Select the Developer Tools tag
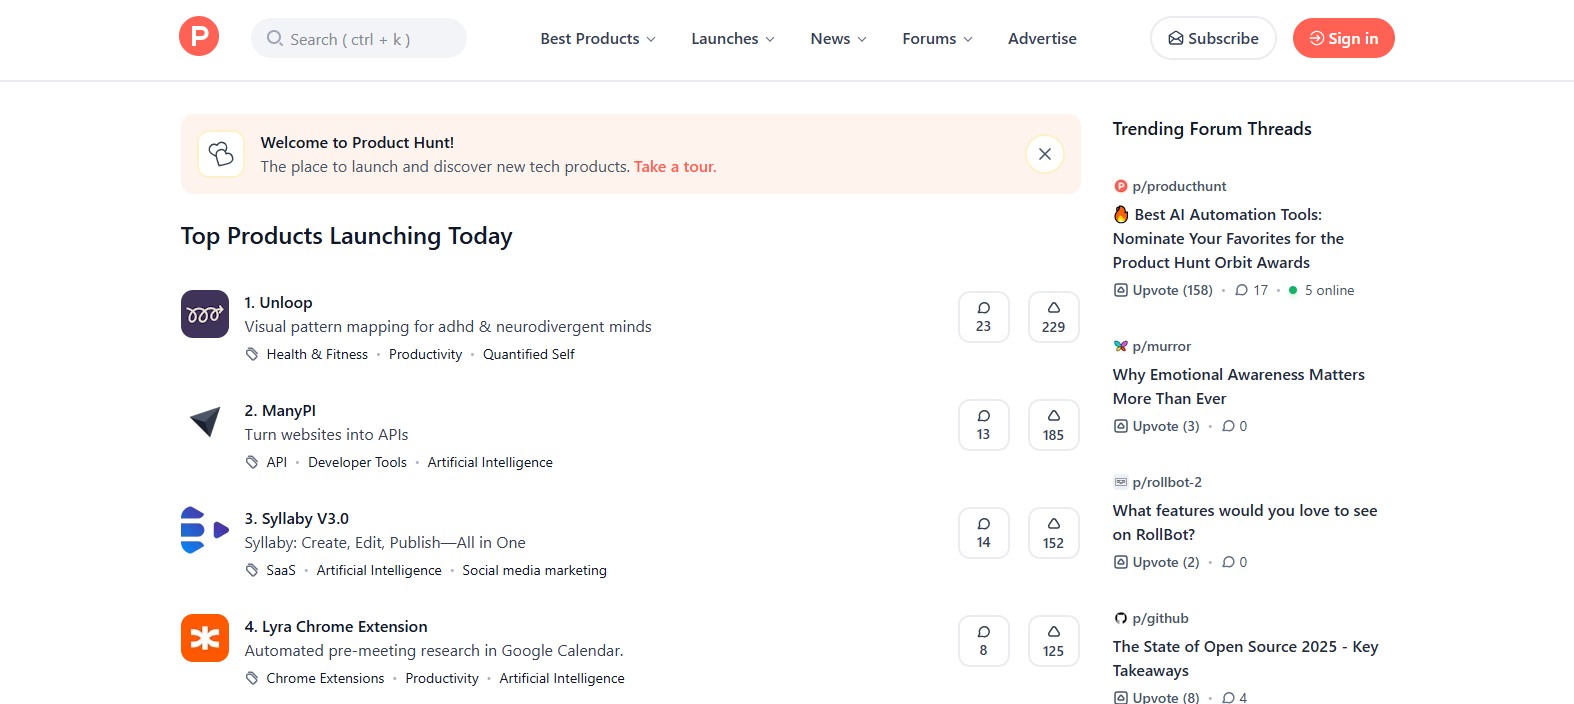The image size is (1574, 704). [357, 462]
